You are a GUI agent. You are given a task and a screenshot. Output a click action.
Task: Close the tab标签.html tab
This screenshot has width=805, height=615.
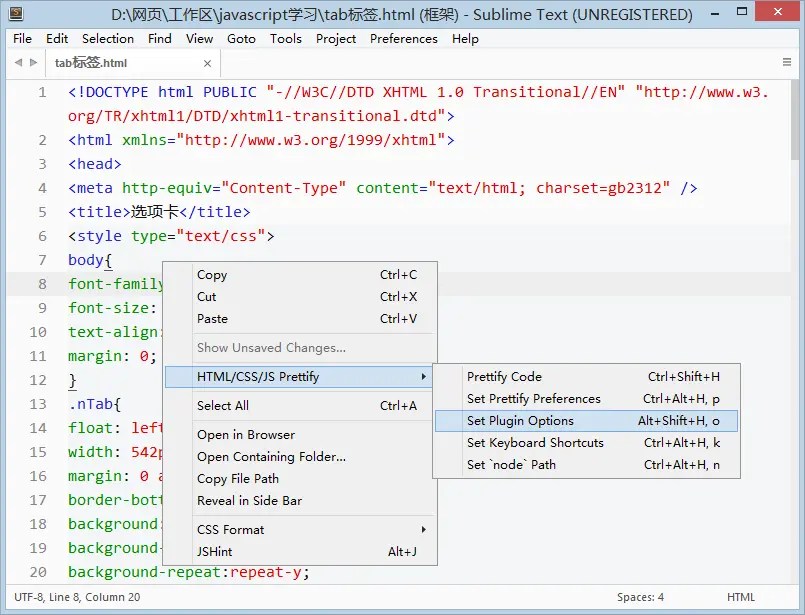click(x=206, y=62)
